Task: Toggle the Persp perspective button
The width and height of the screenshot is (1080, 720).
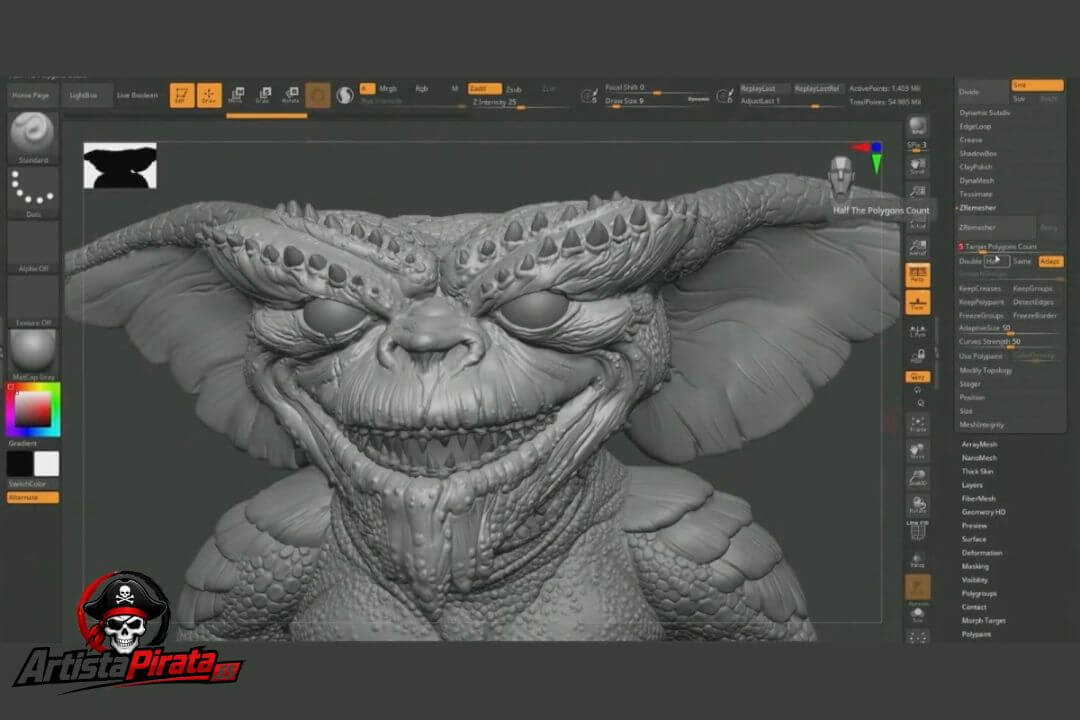Action: (917, 274)
